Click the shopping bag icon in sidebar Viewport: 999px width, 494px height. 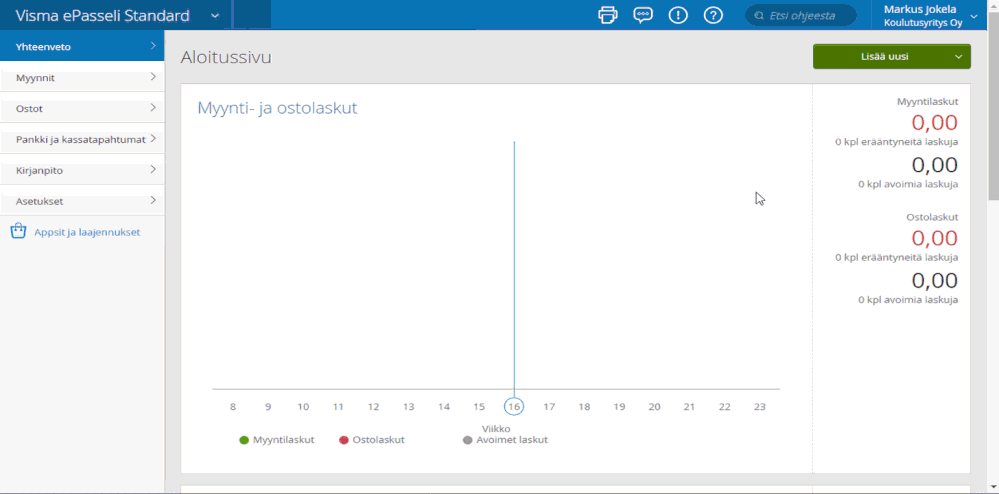[x=18, y=231]
